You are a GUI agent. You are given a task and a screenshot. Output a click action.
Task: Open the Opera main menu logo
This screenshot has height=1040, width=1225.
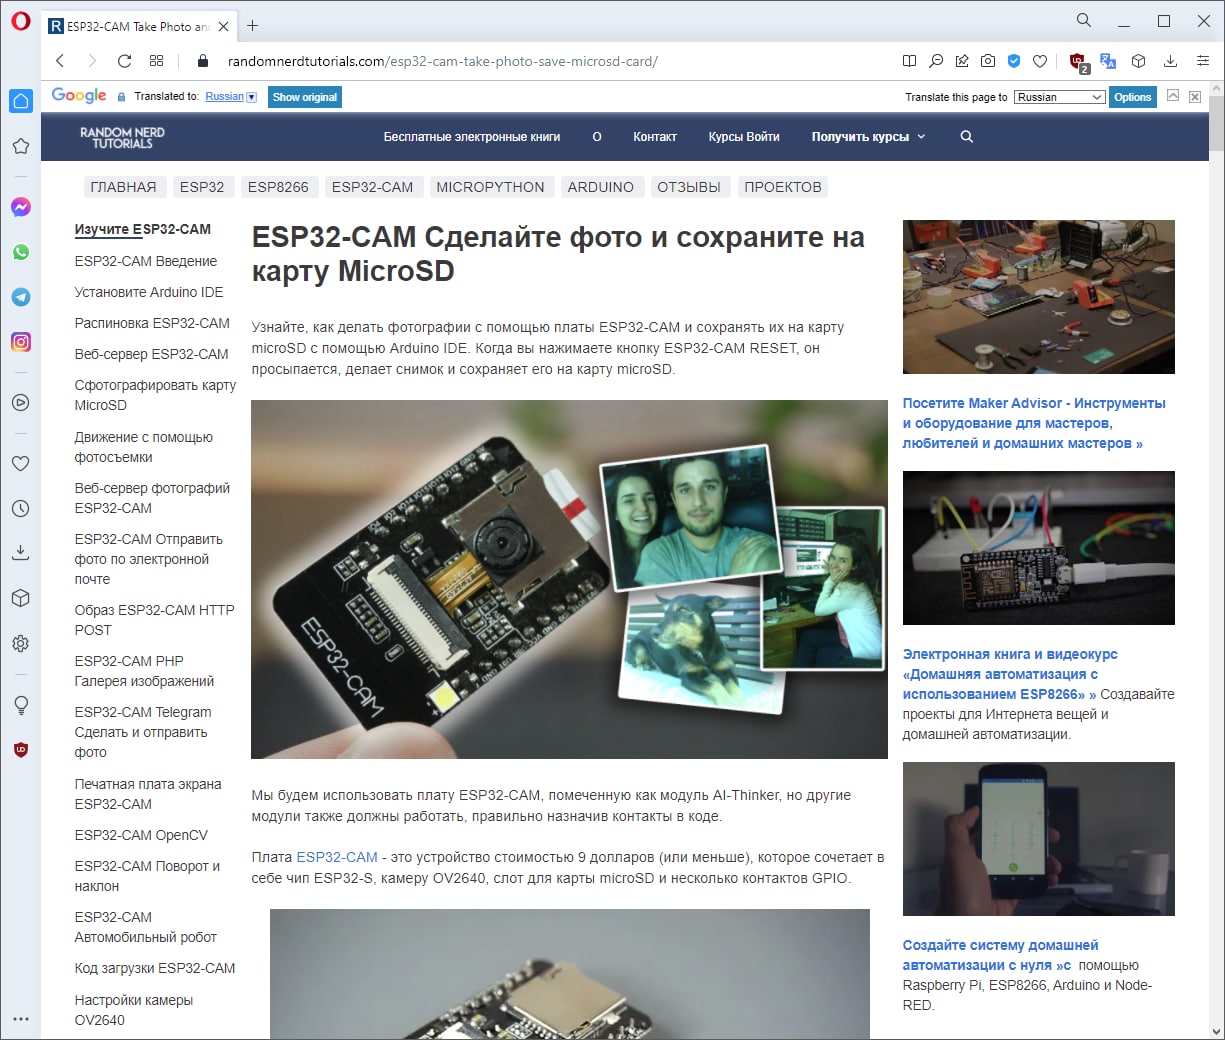pos(21,21)
